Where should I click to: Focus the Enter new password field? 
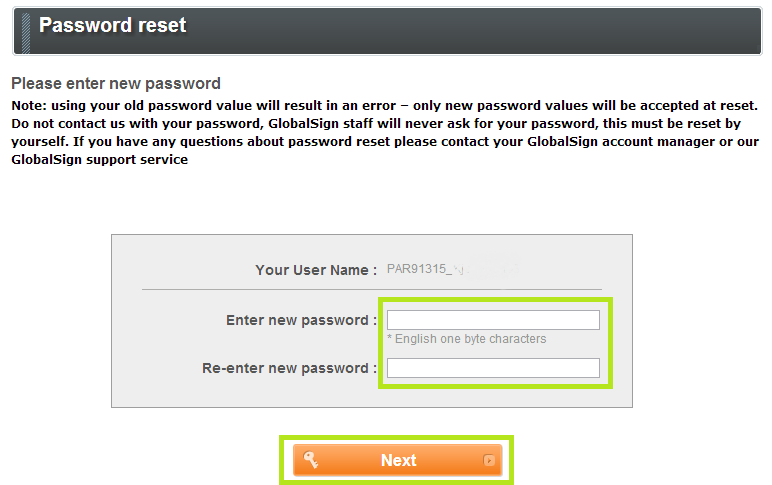coord(493,320)
